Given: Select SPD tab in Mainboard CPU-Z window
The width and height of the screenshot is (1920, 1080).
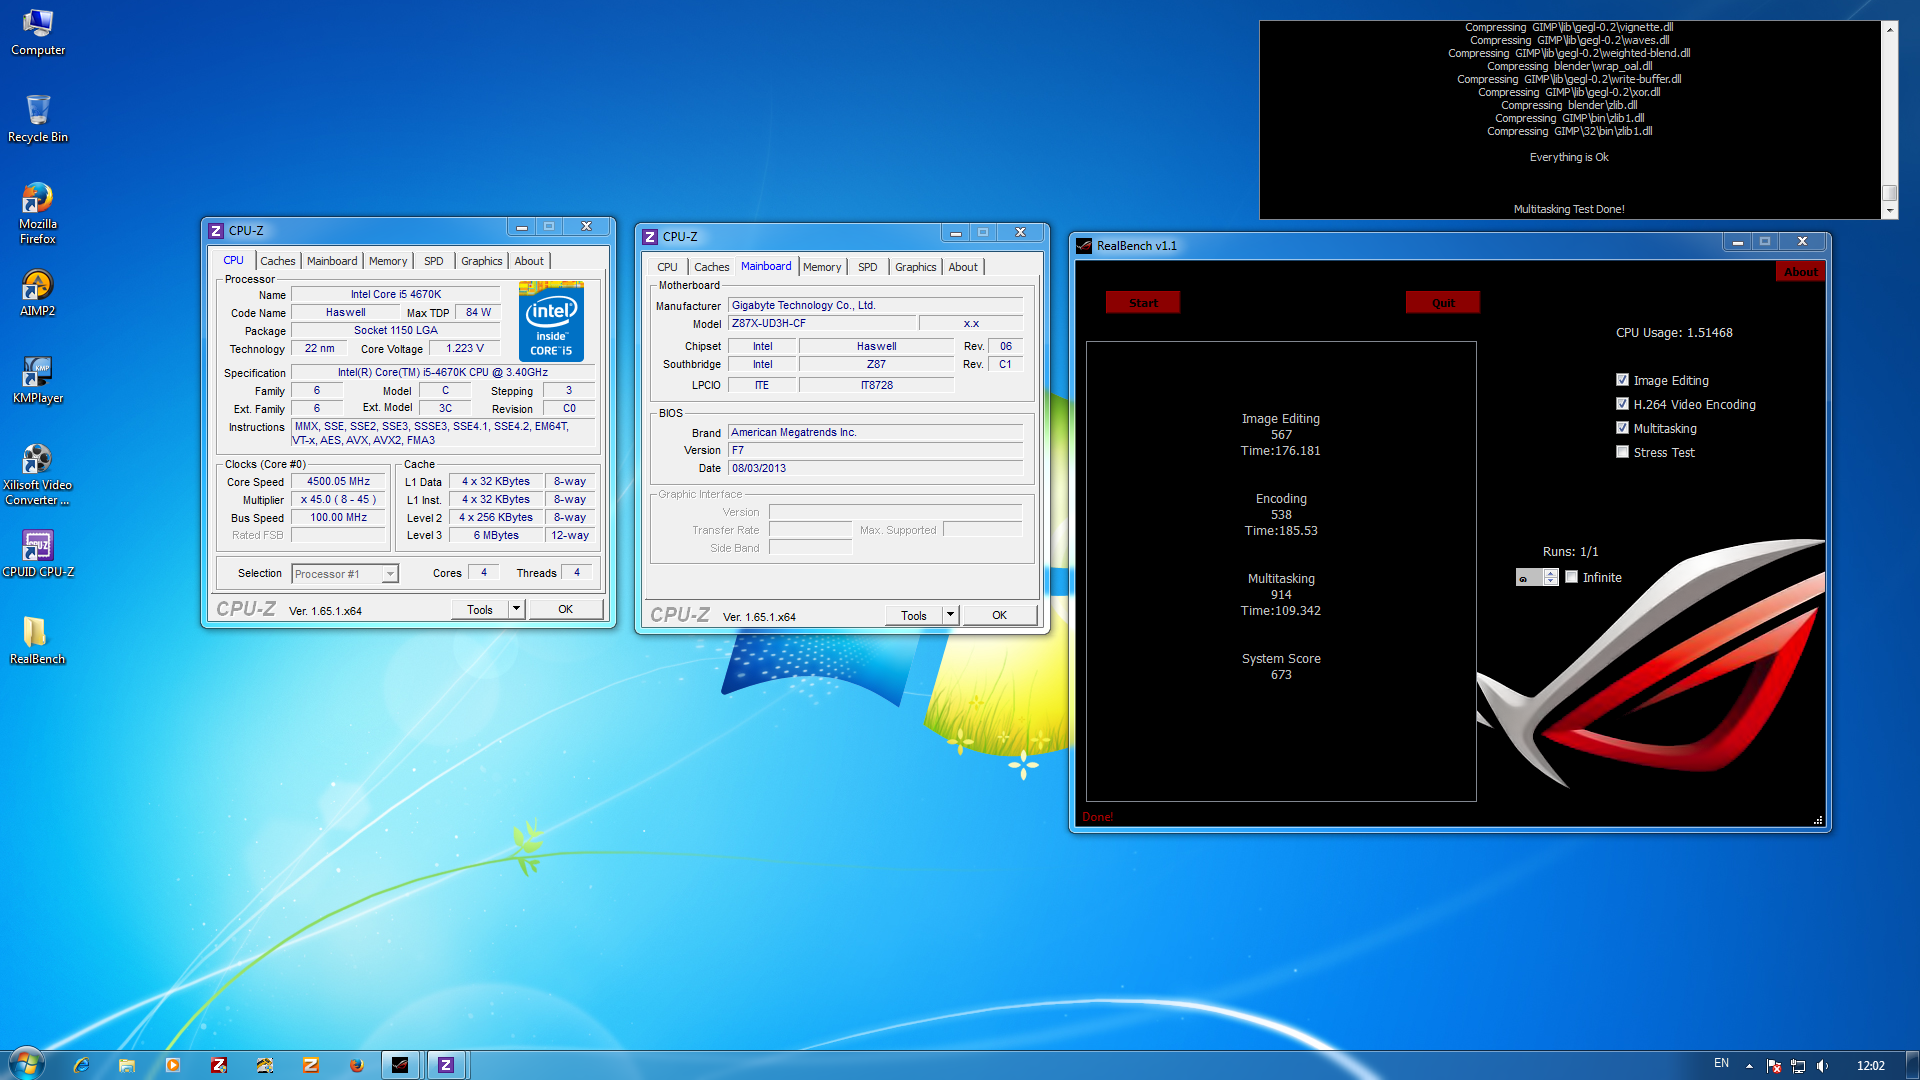Looking at the screenshot, I should tap(867, 267).
